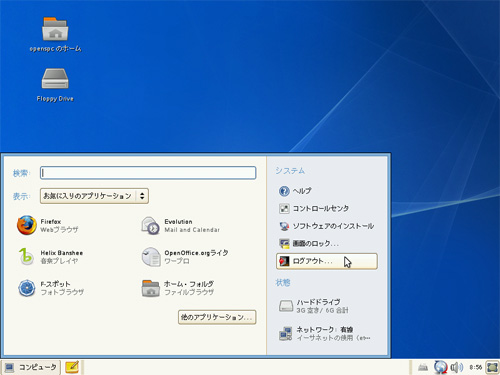
Task: Choose Lock Screen from System list
Action: [x=309, y=244]
